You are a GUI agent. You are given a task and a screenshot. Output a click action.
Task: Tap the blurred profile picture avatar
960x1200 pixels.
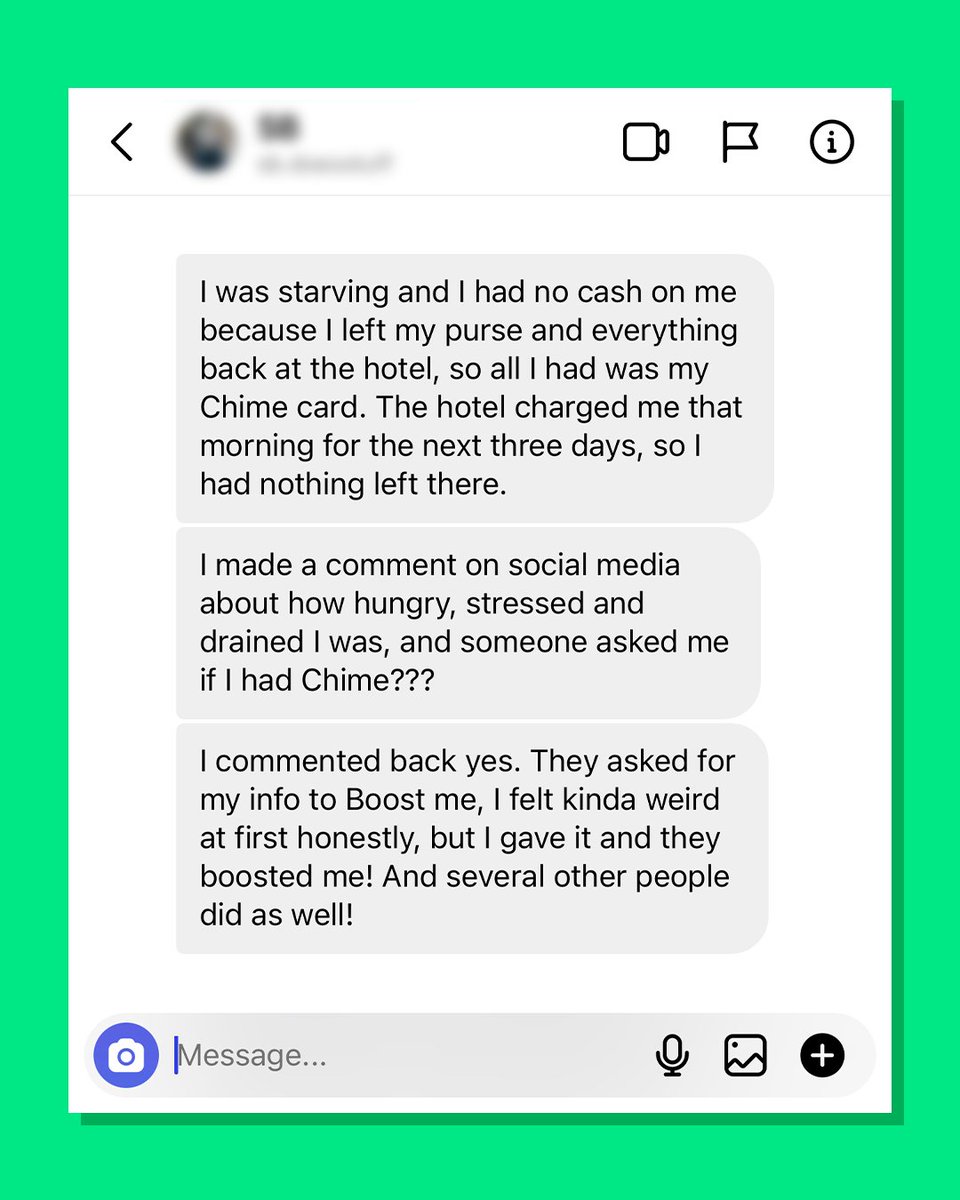point(207,142)
